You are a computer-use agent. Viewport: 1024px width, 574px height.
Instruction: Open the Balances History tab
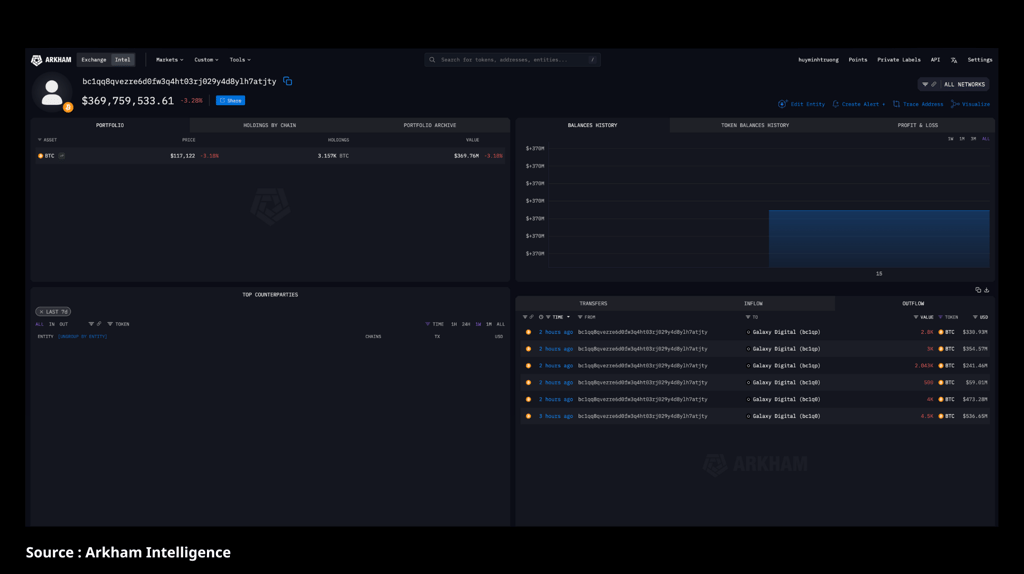click(x=592, y=125)
